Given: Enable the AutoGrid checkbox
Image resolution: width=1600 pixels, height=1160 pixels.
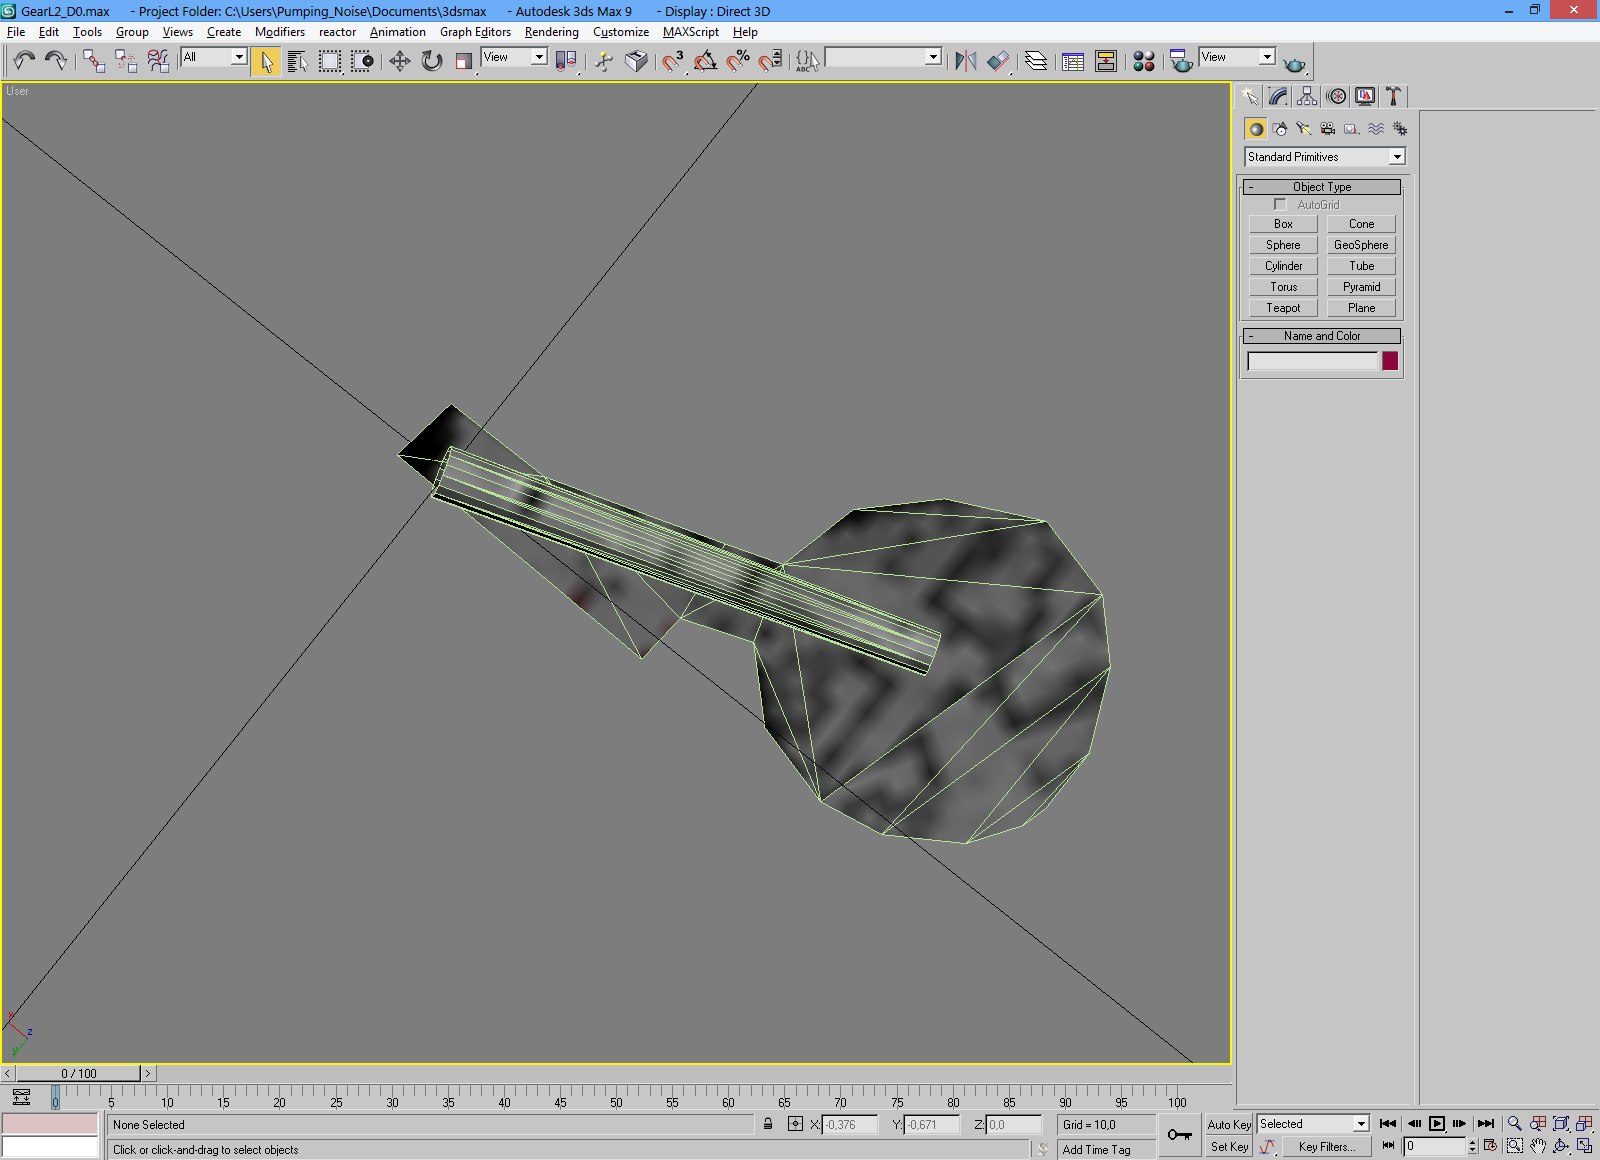Looking at the screenshot, I should point(1280,205).
